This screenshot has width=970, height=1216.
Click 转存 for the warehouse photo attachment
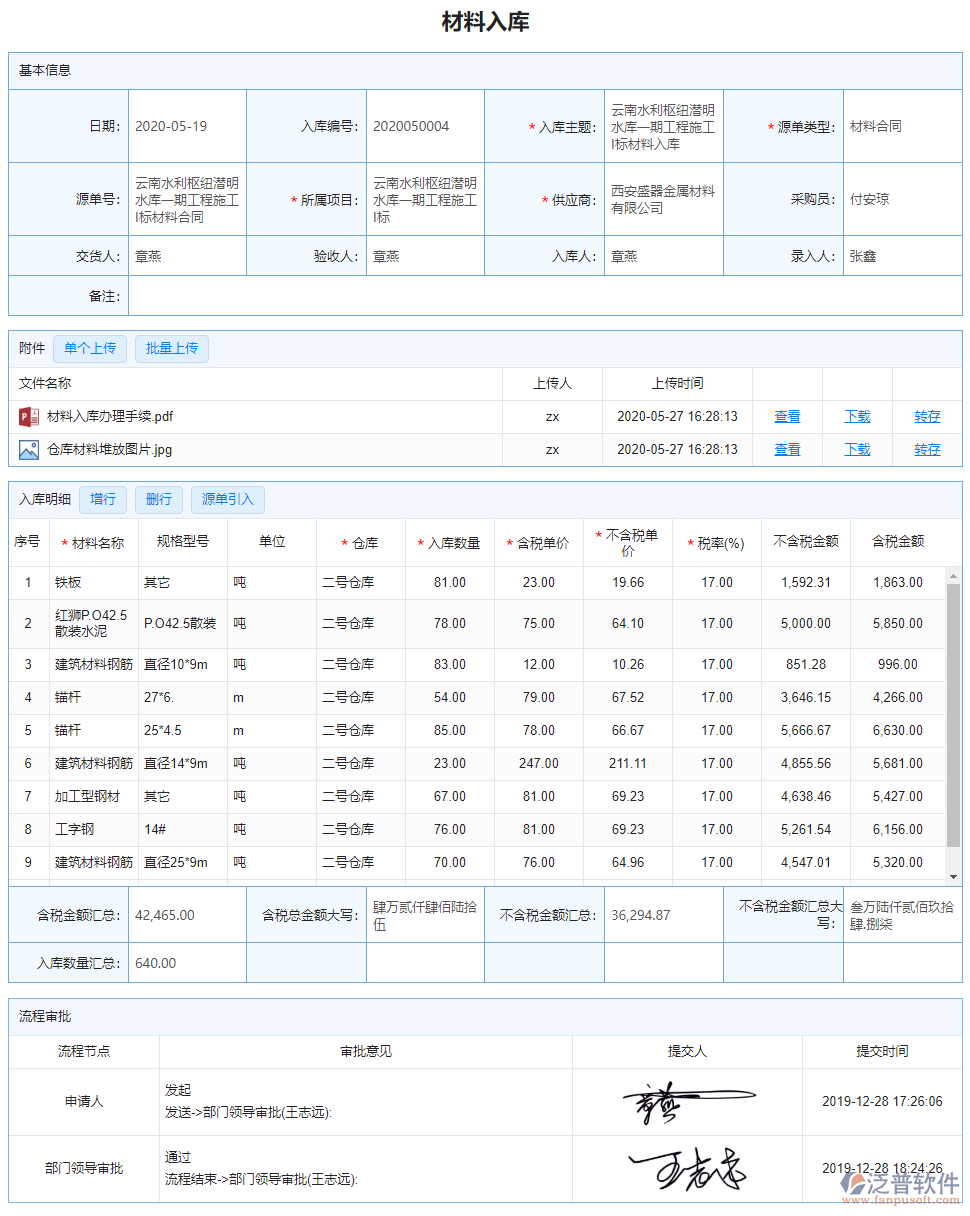coord(927,449)
